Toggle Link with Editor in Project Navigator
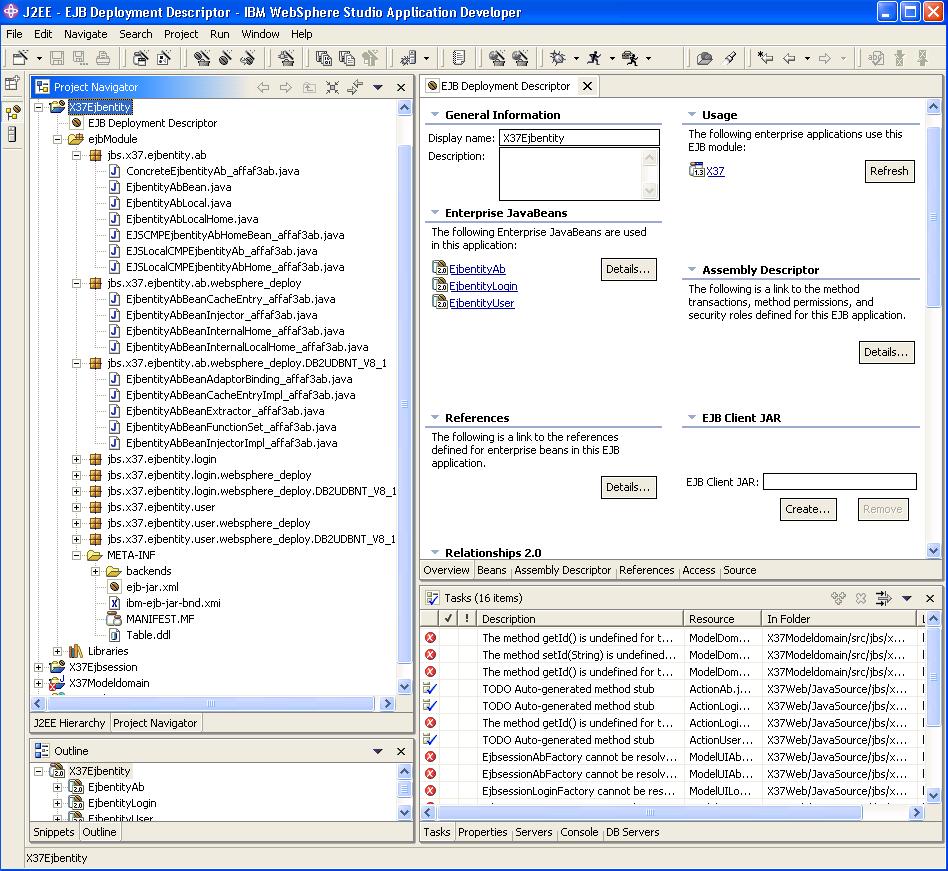 coord(355,87)
